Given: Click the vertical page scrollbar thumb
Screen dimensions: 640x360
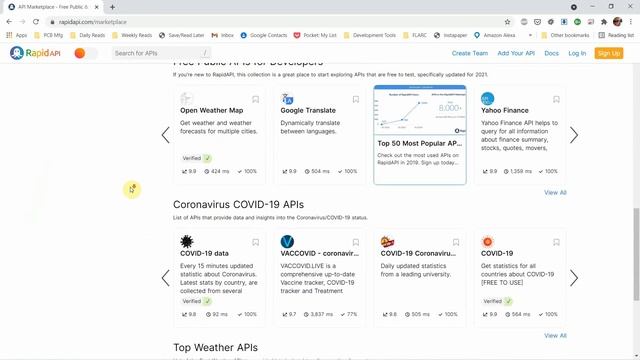Looking at the screenshot, I should point(636,254).
